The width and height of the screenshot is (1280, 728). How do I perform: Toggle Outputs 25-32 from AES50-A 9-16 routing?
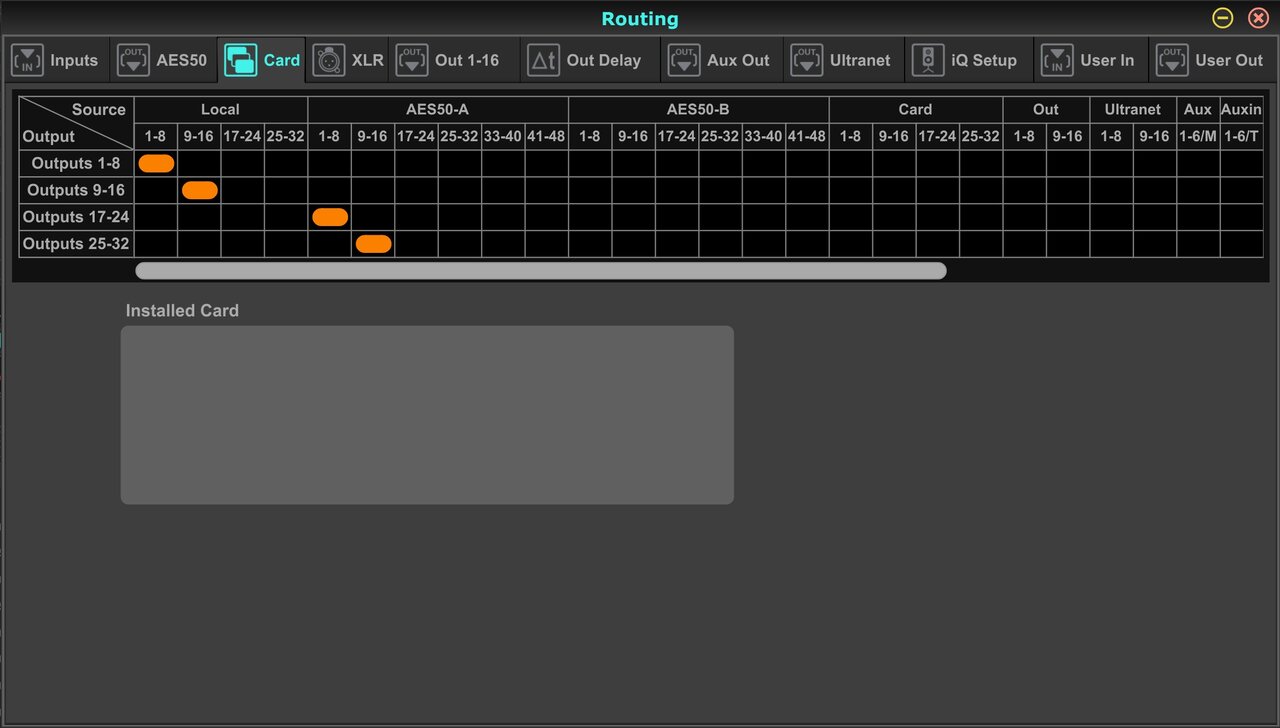pos(373,244)
